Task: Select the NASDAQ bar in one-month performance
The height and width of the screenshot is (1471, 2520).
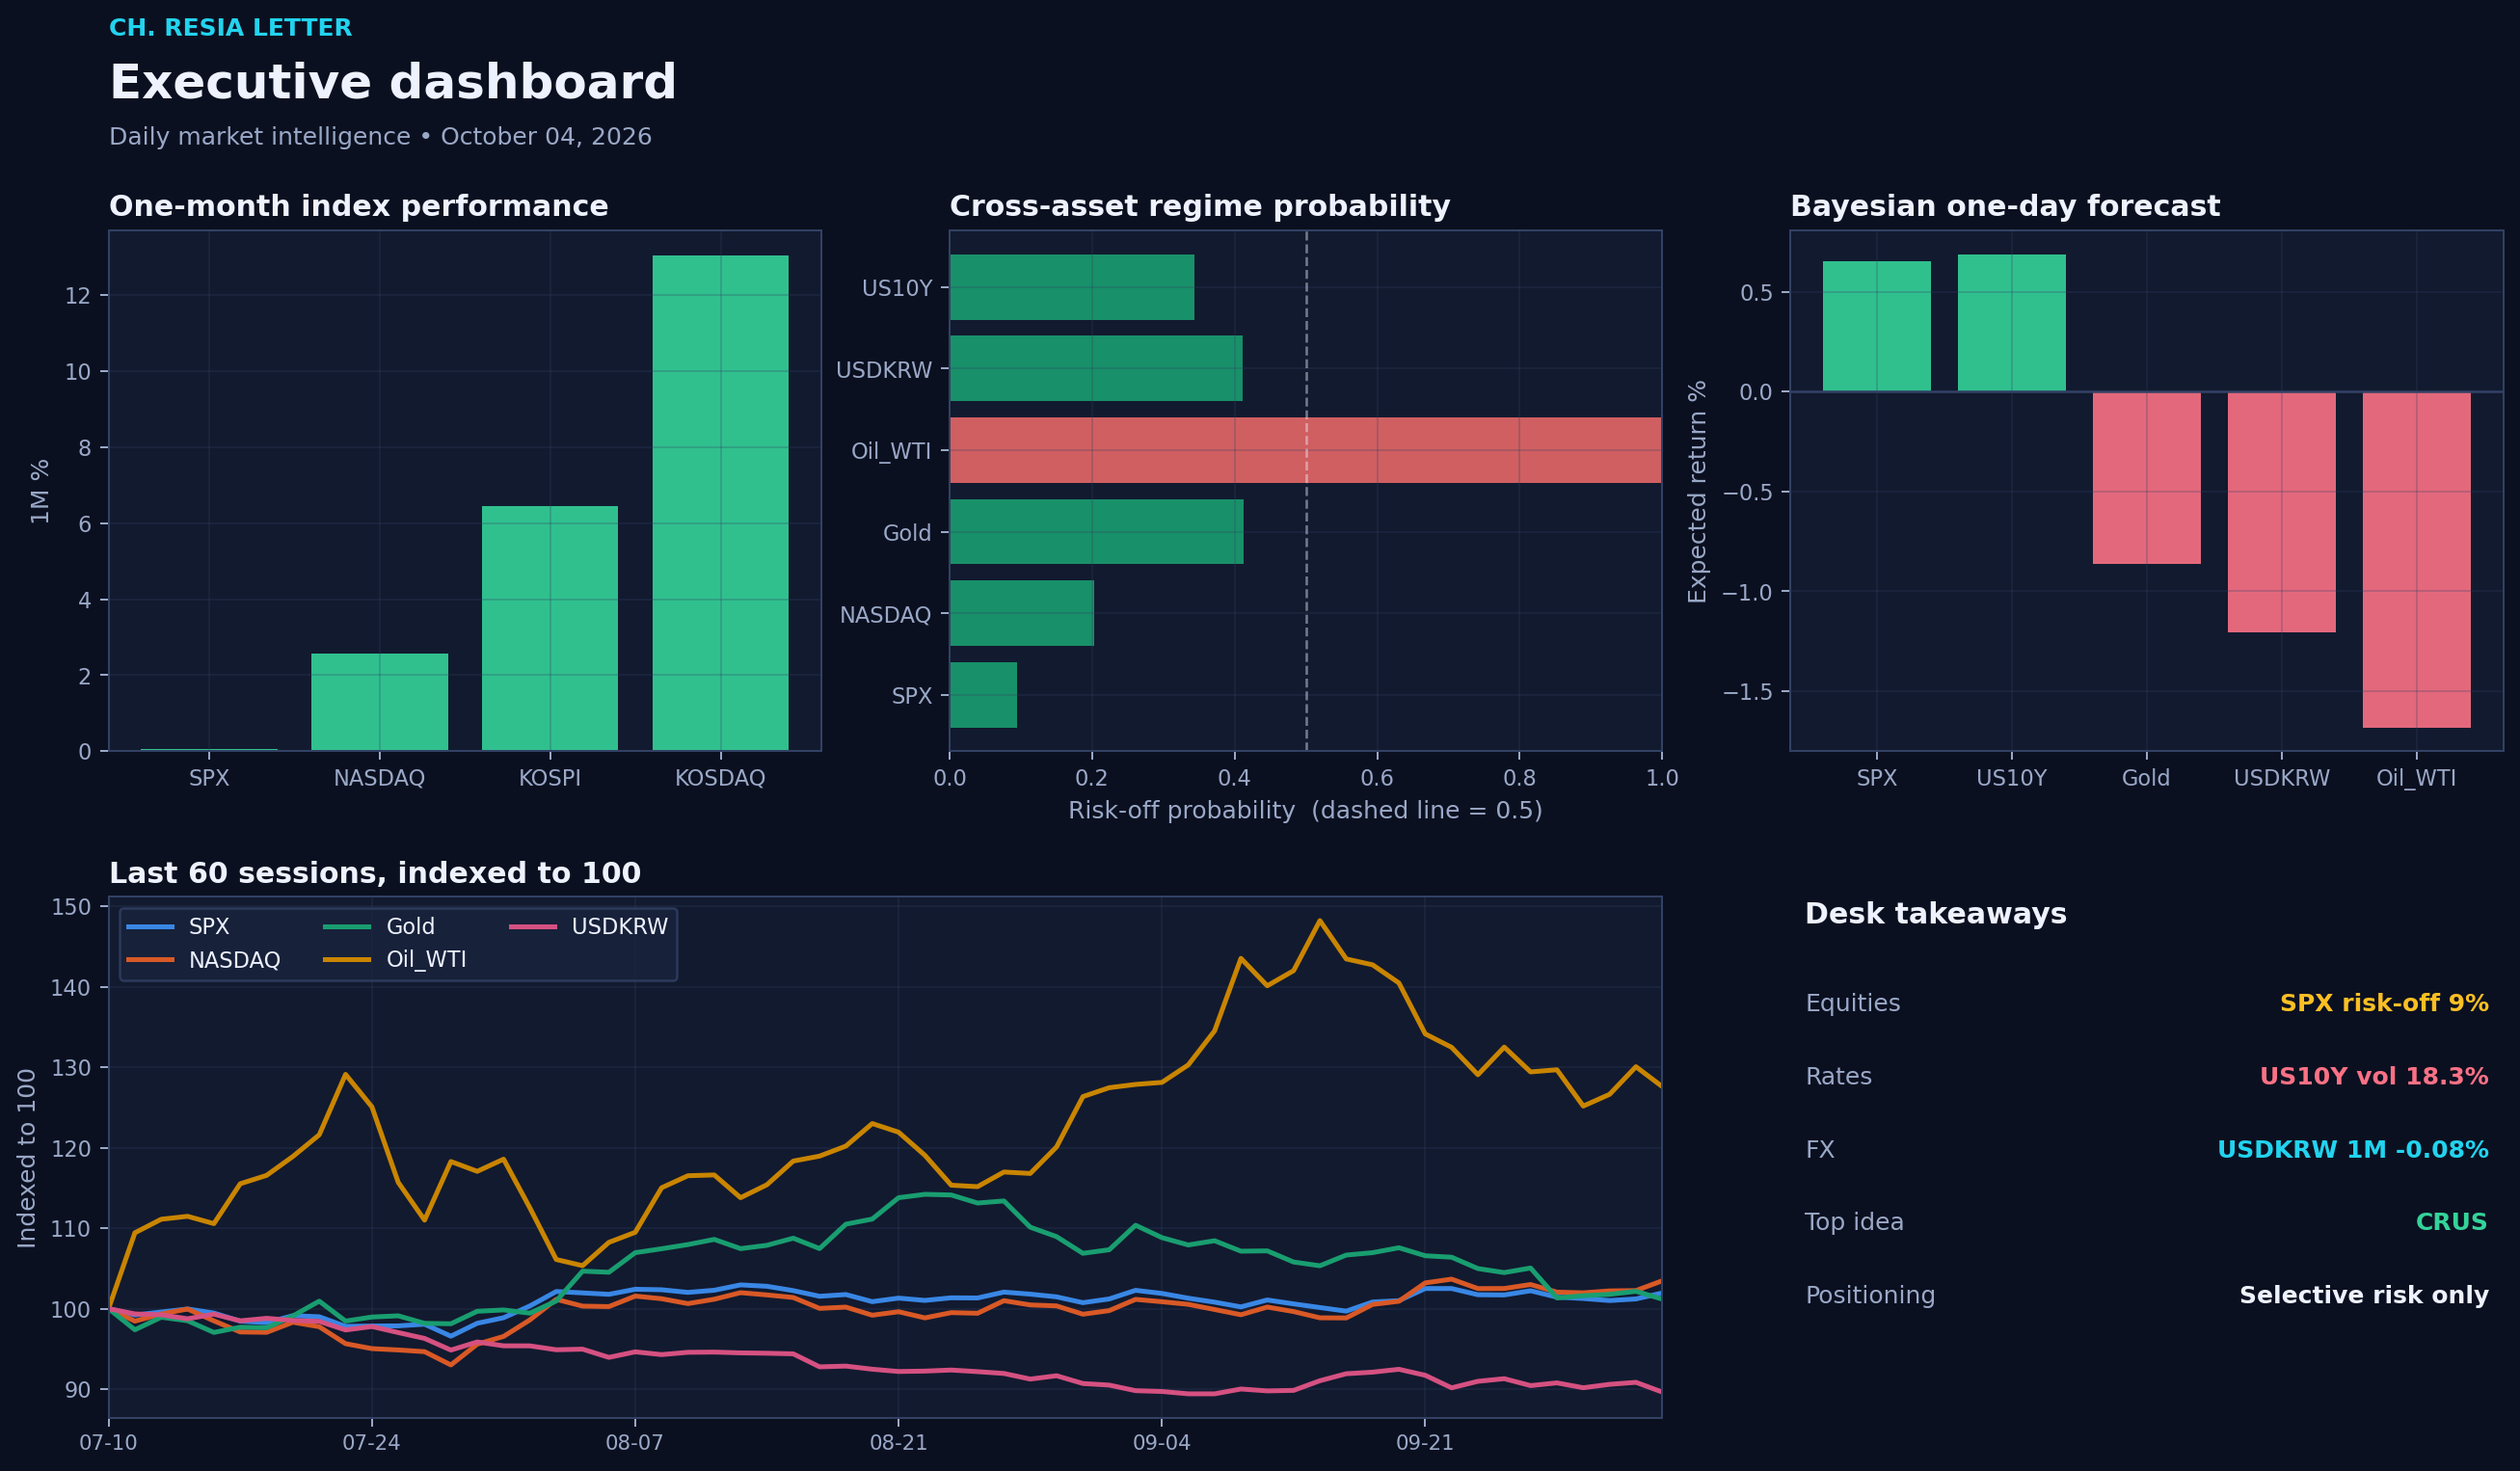Action: coord(379,702)
